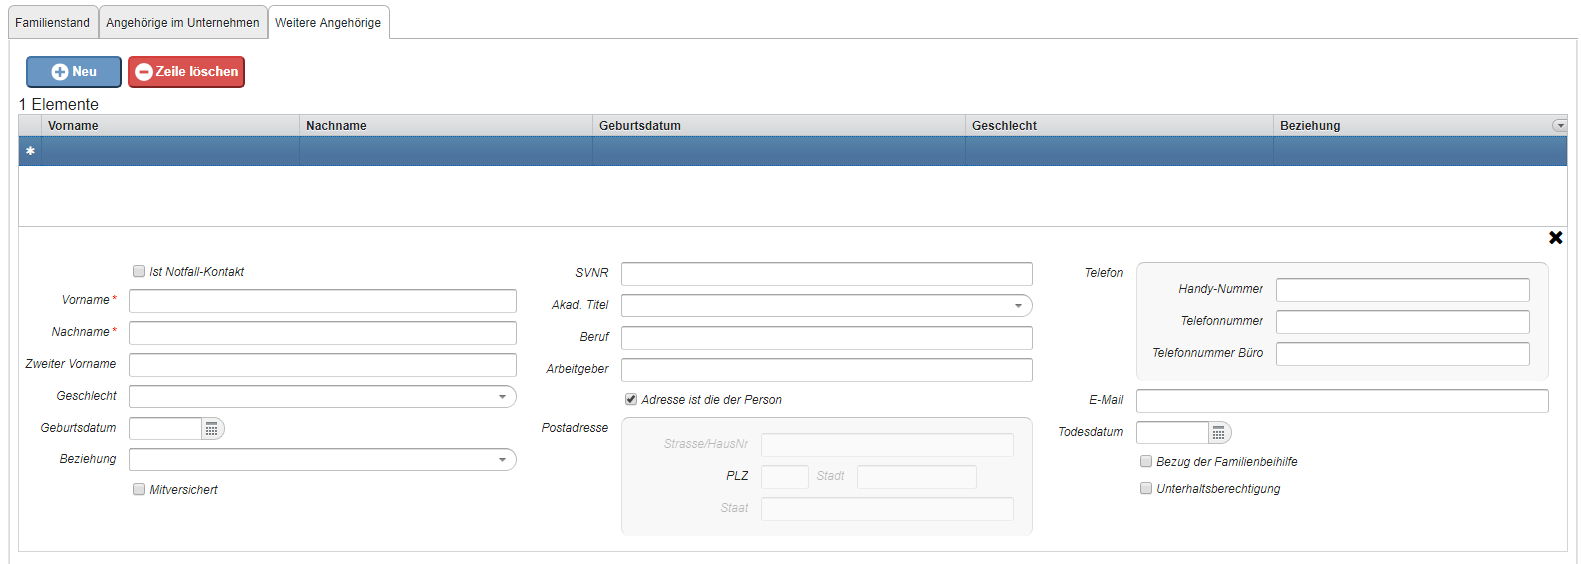Close the detail form with X icon
Screen dimensions: 1581x564
1555,238
